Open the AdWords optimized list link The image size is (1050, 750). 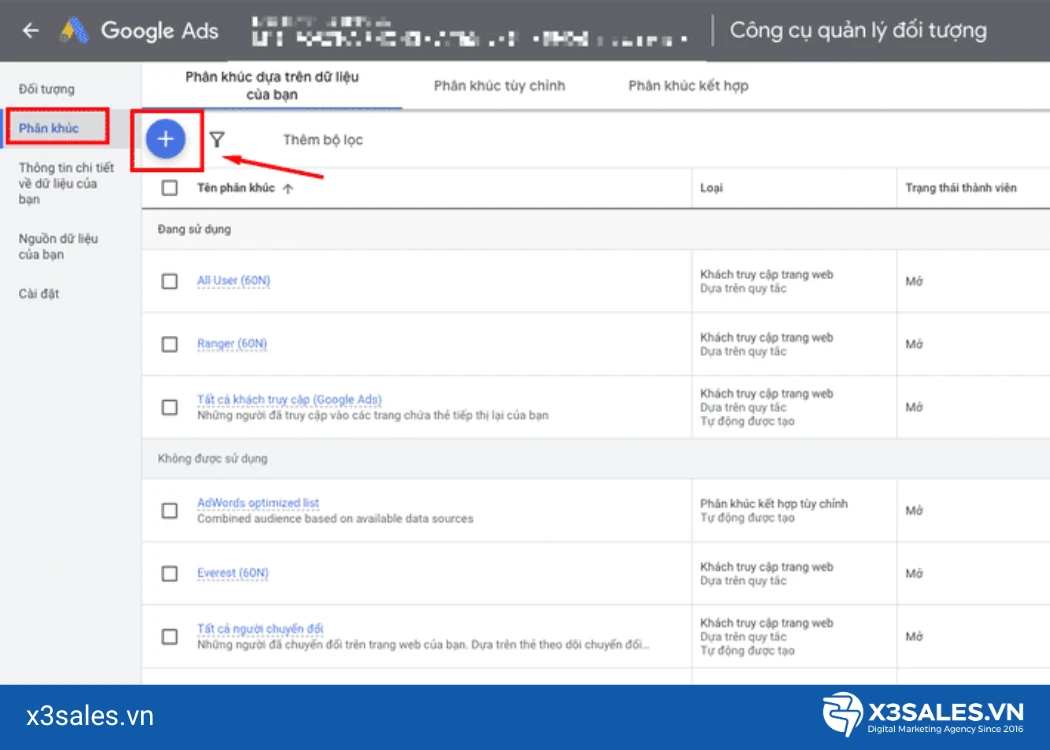(x=258, y=503)
